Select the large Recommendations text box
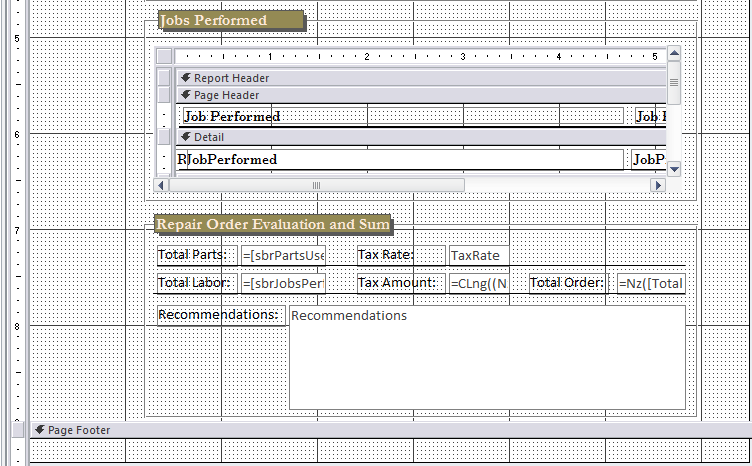Viewport: 752px width, 466px height. coord(487,358)
